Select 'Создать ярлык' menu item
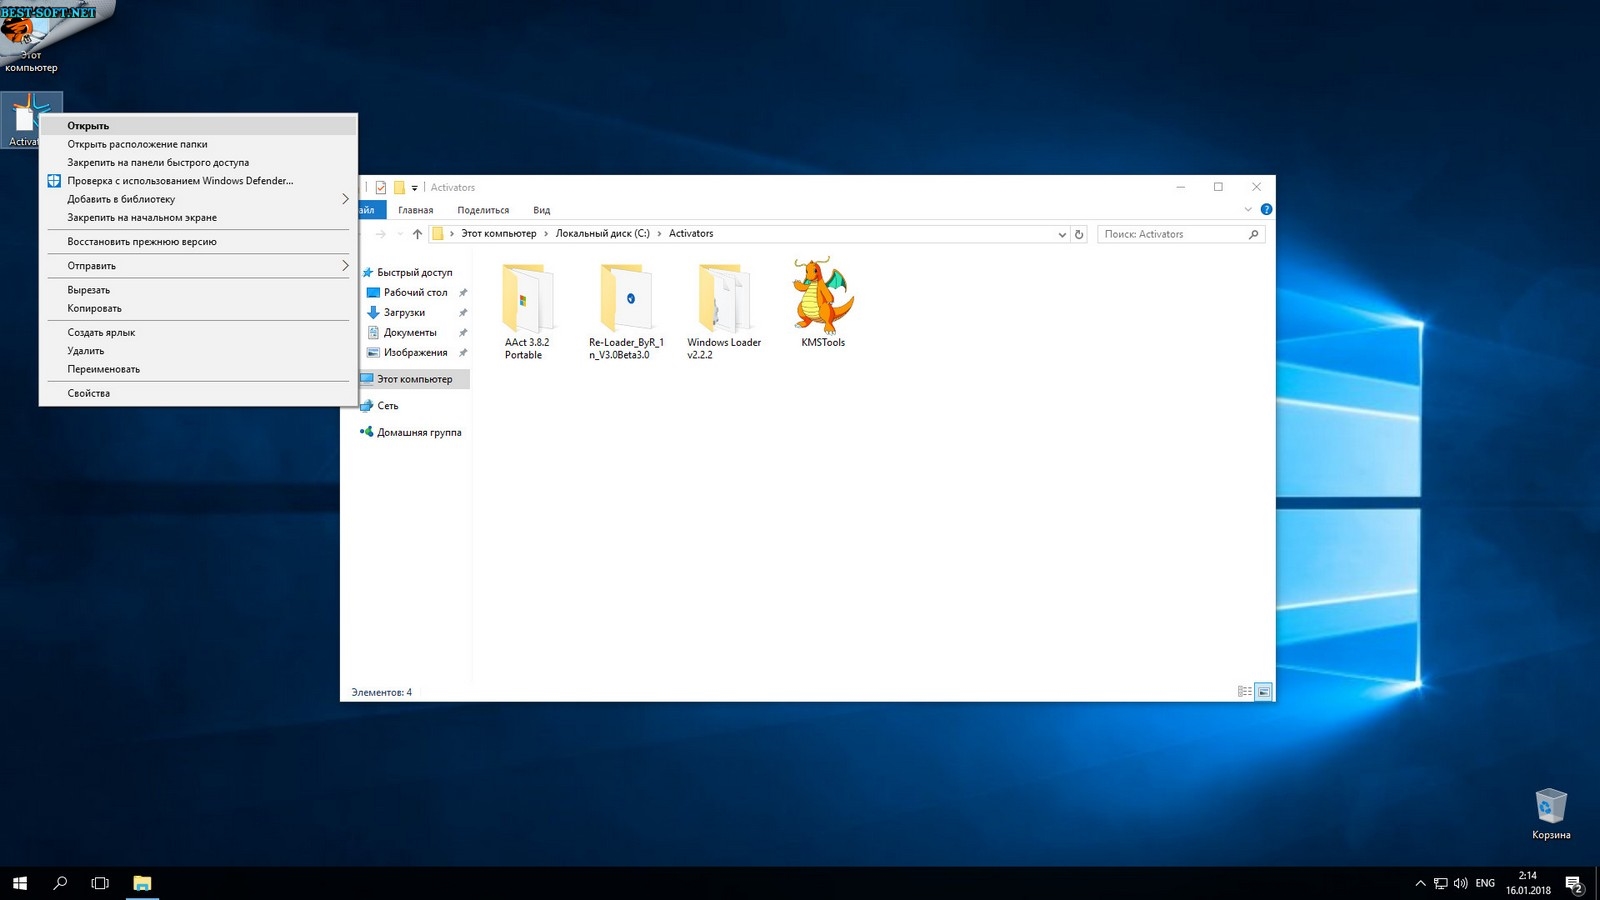Viewport: 1600px width, 900px height. (x=198, y=332)
